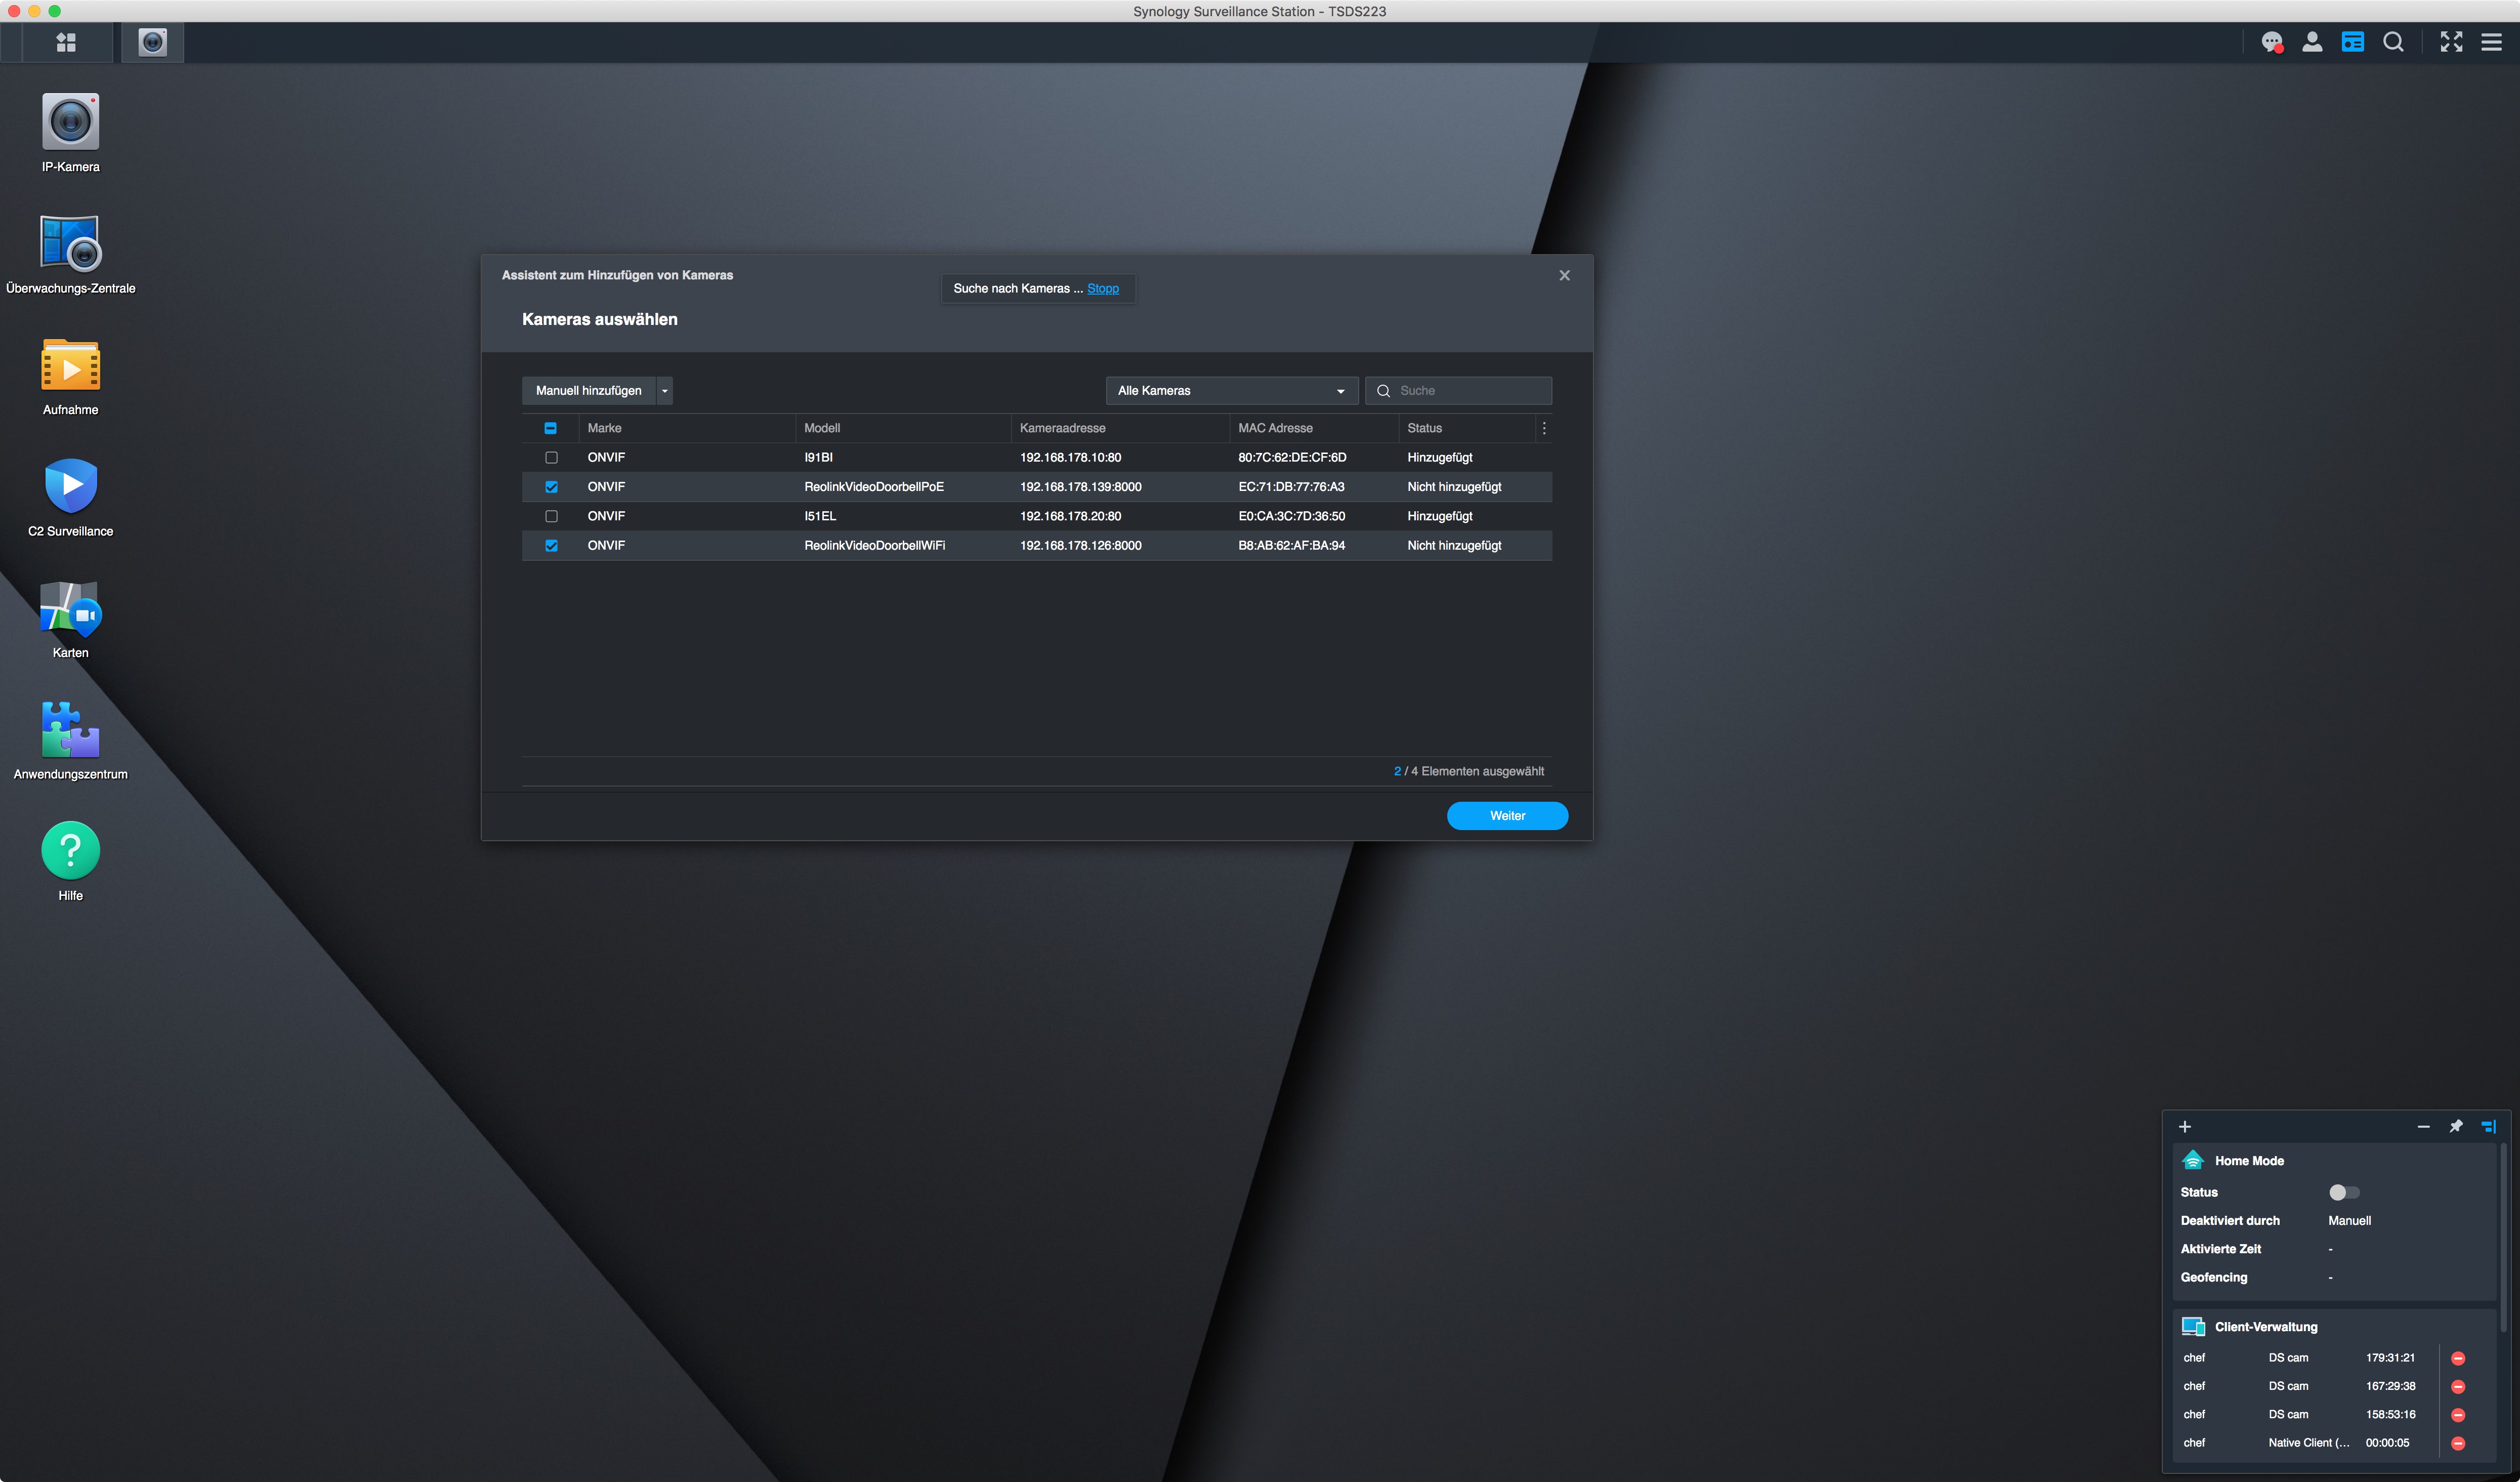Launch the Aufnahme recordings app
The image size is (2520, 1482).
70,365
